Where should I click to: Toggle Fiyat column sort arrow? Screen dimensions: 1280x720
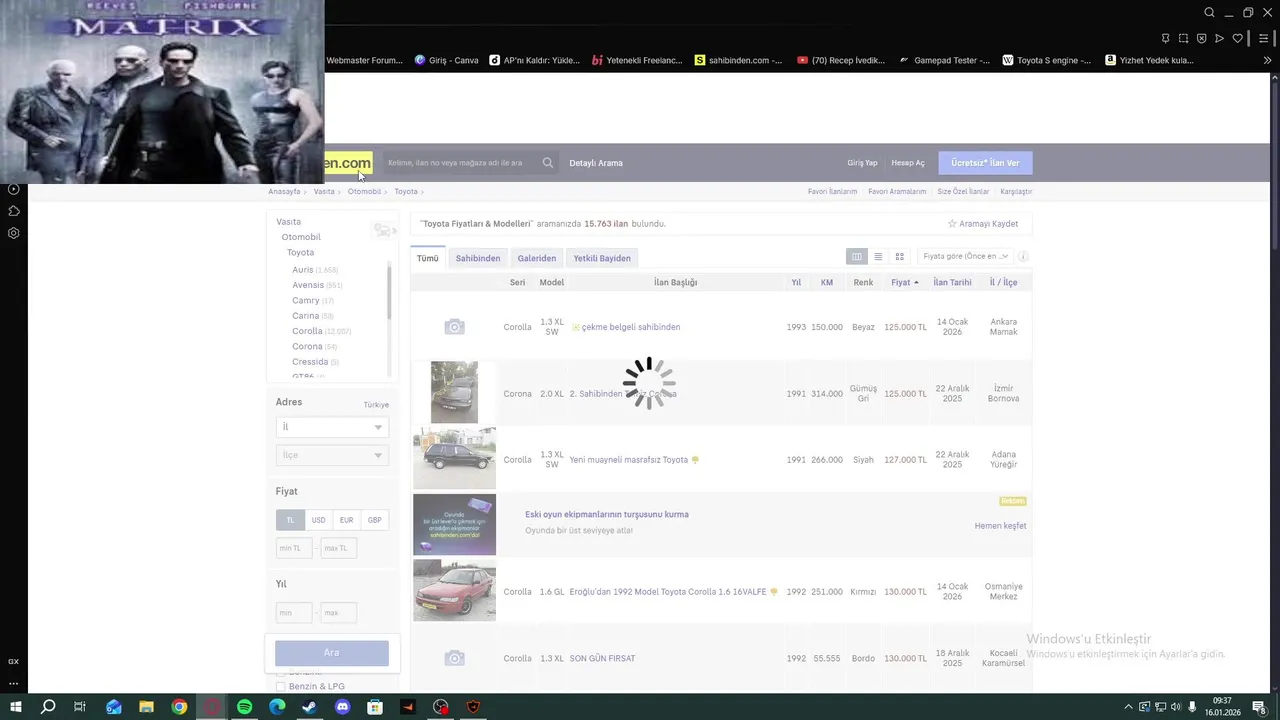coord(916,283)
